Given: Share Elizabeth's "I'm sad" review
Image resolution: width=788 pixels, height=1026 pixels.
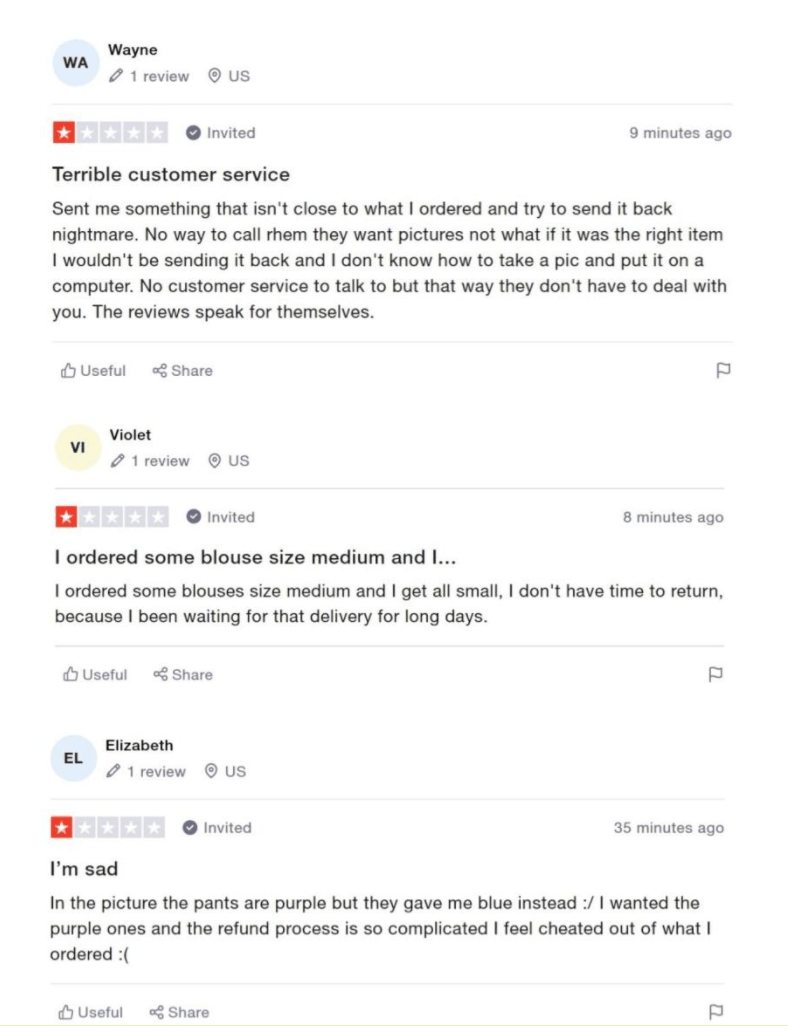Looking at the screenshot, I should coord(179,1013).
